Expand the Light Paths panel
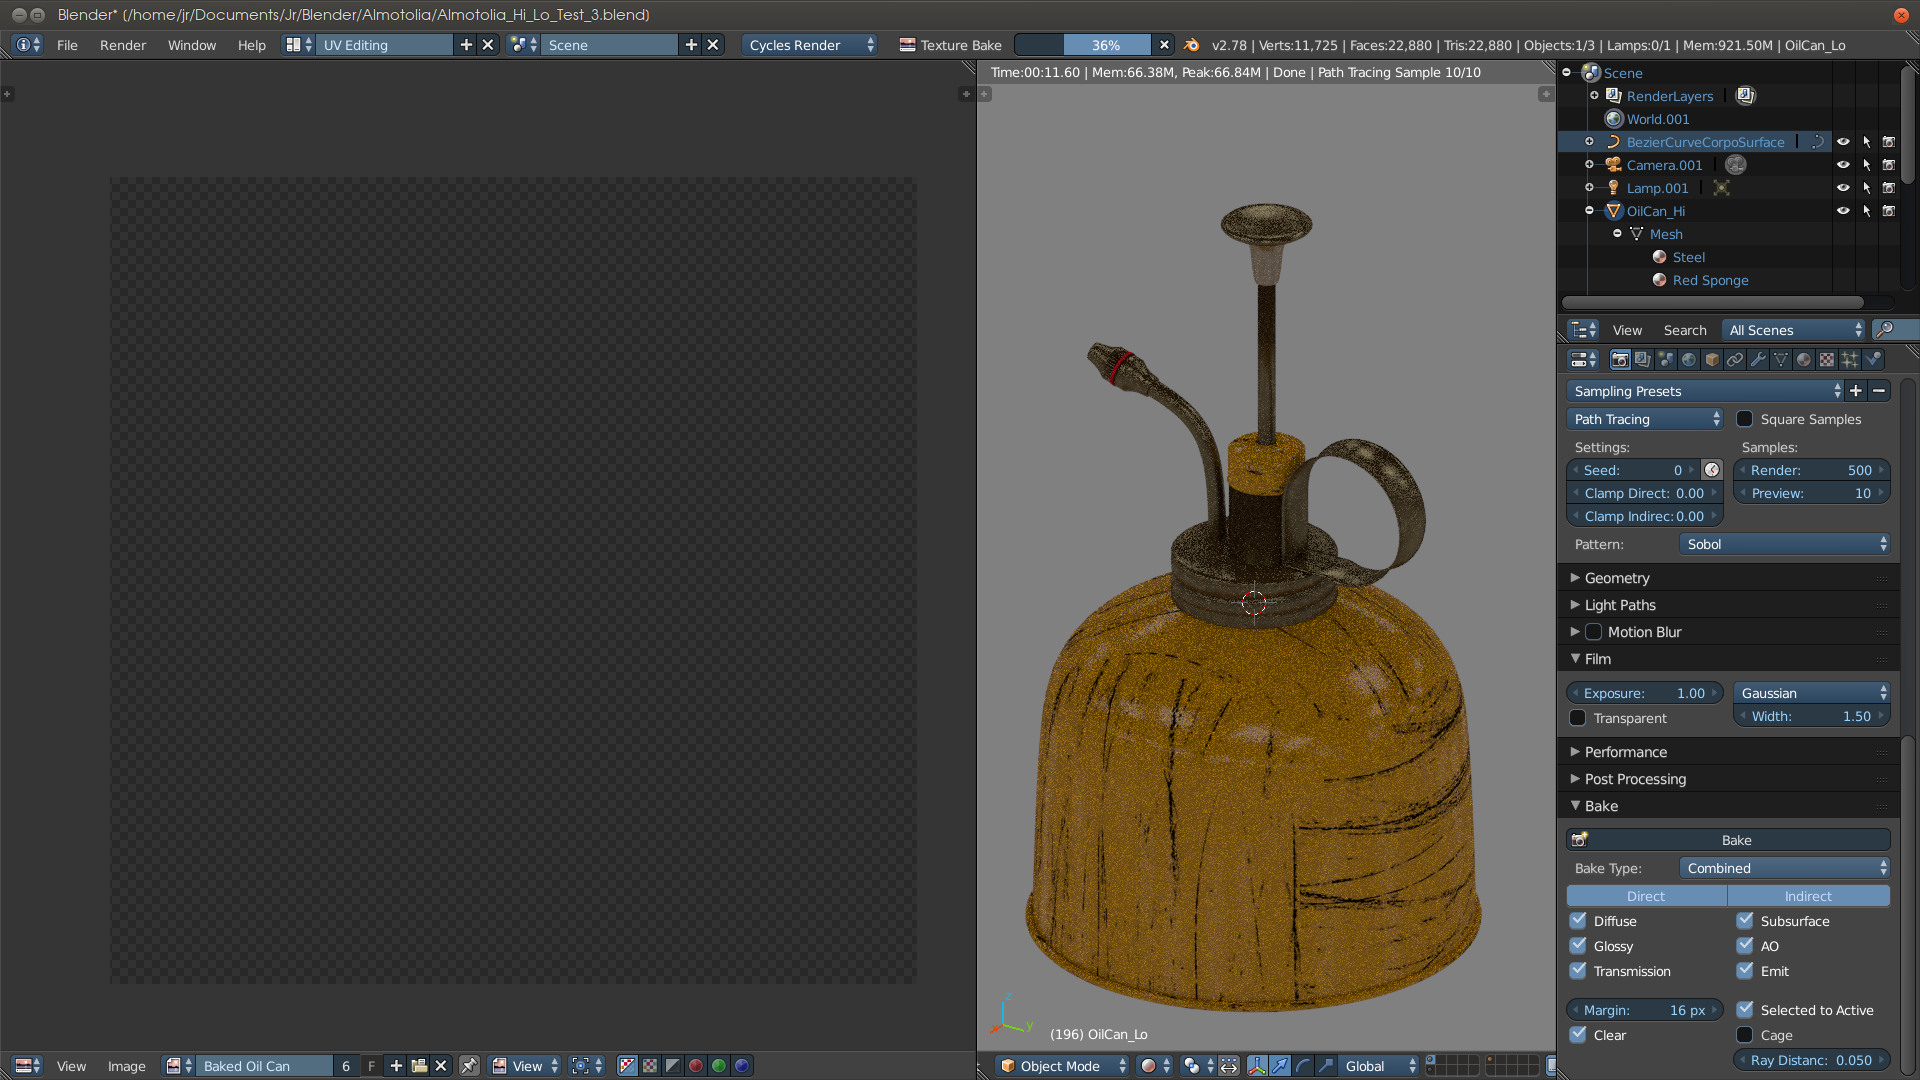The height and width of the screenshot is (1080, 1920). tap(1620, 605)
